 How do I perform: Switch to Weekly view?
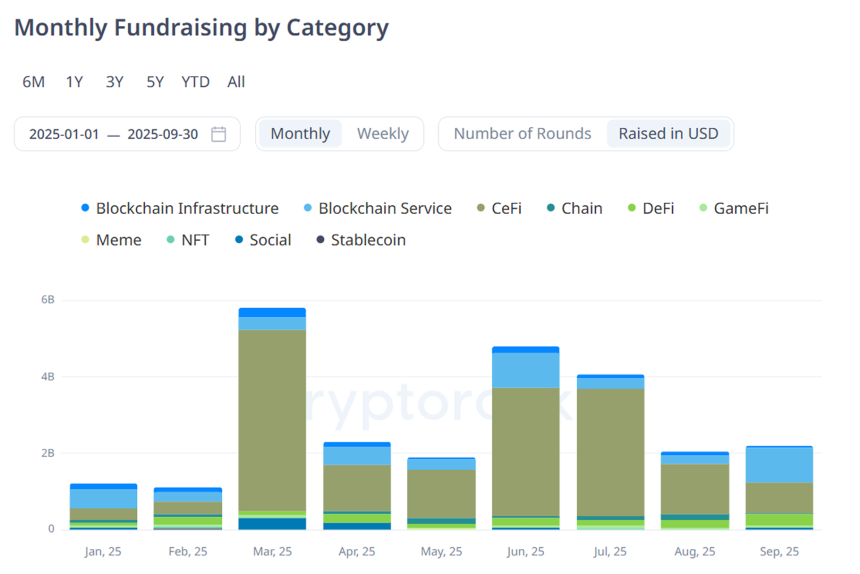pos(383,134)
